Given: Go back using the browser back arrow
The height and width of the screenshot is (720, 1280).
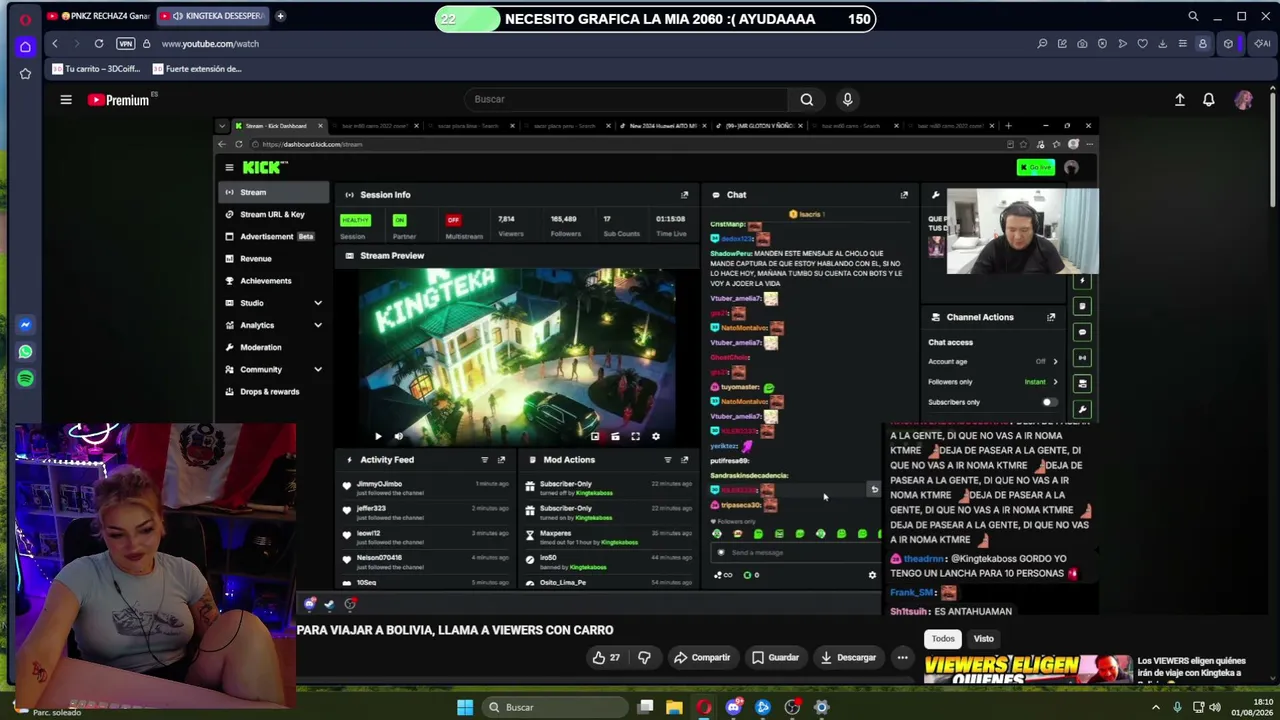Looking at the screenshot, I should 55,43.
